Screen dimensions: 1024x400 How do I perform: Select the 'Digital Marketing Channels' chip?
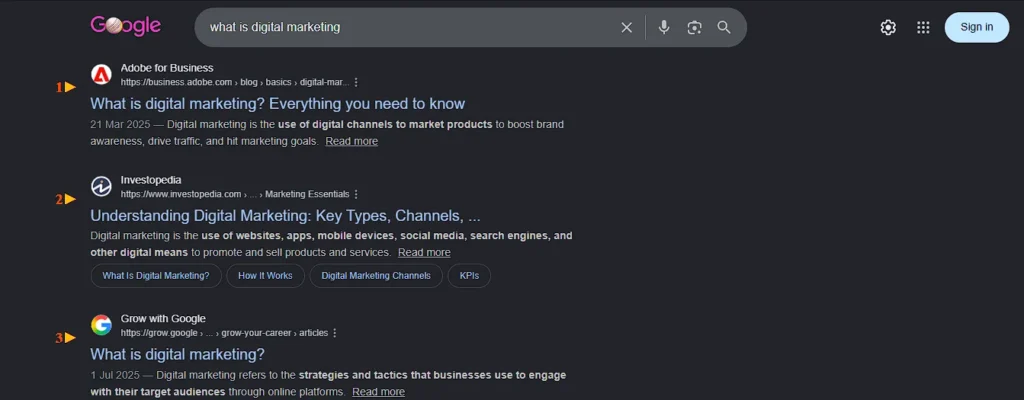[x=376, y=276]
